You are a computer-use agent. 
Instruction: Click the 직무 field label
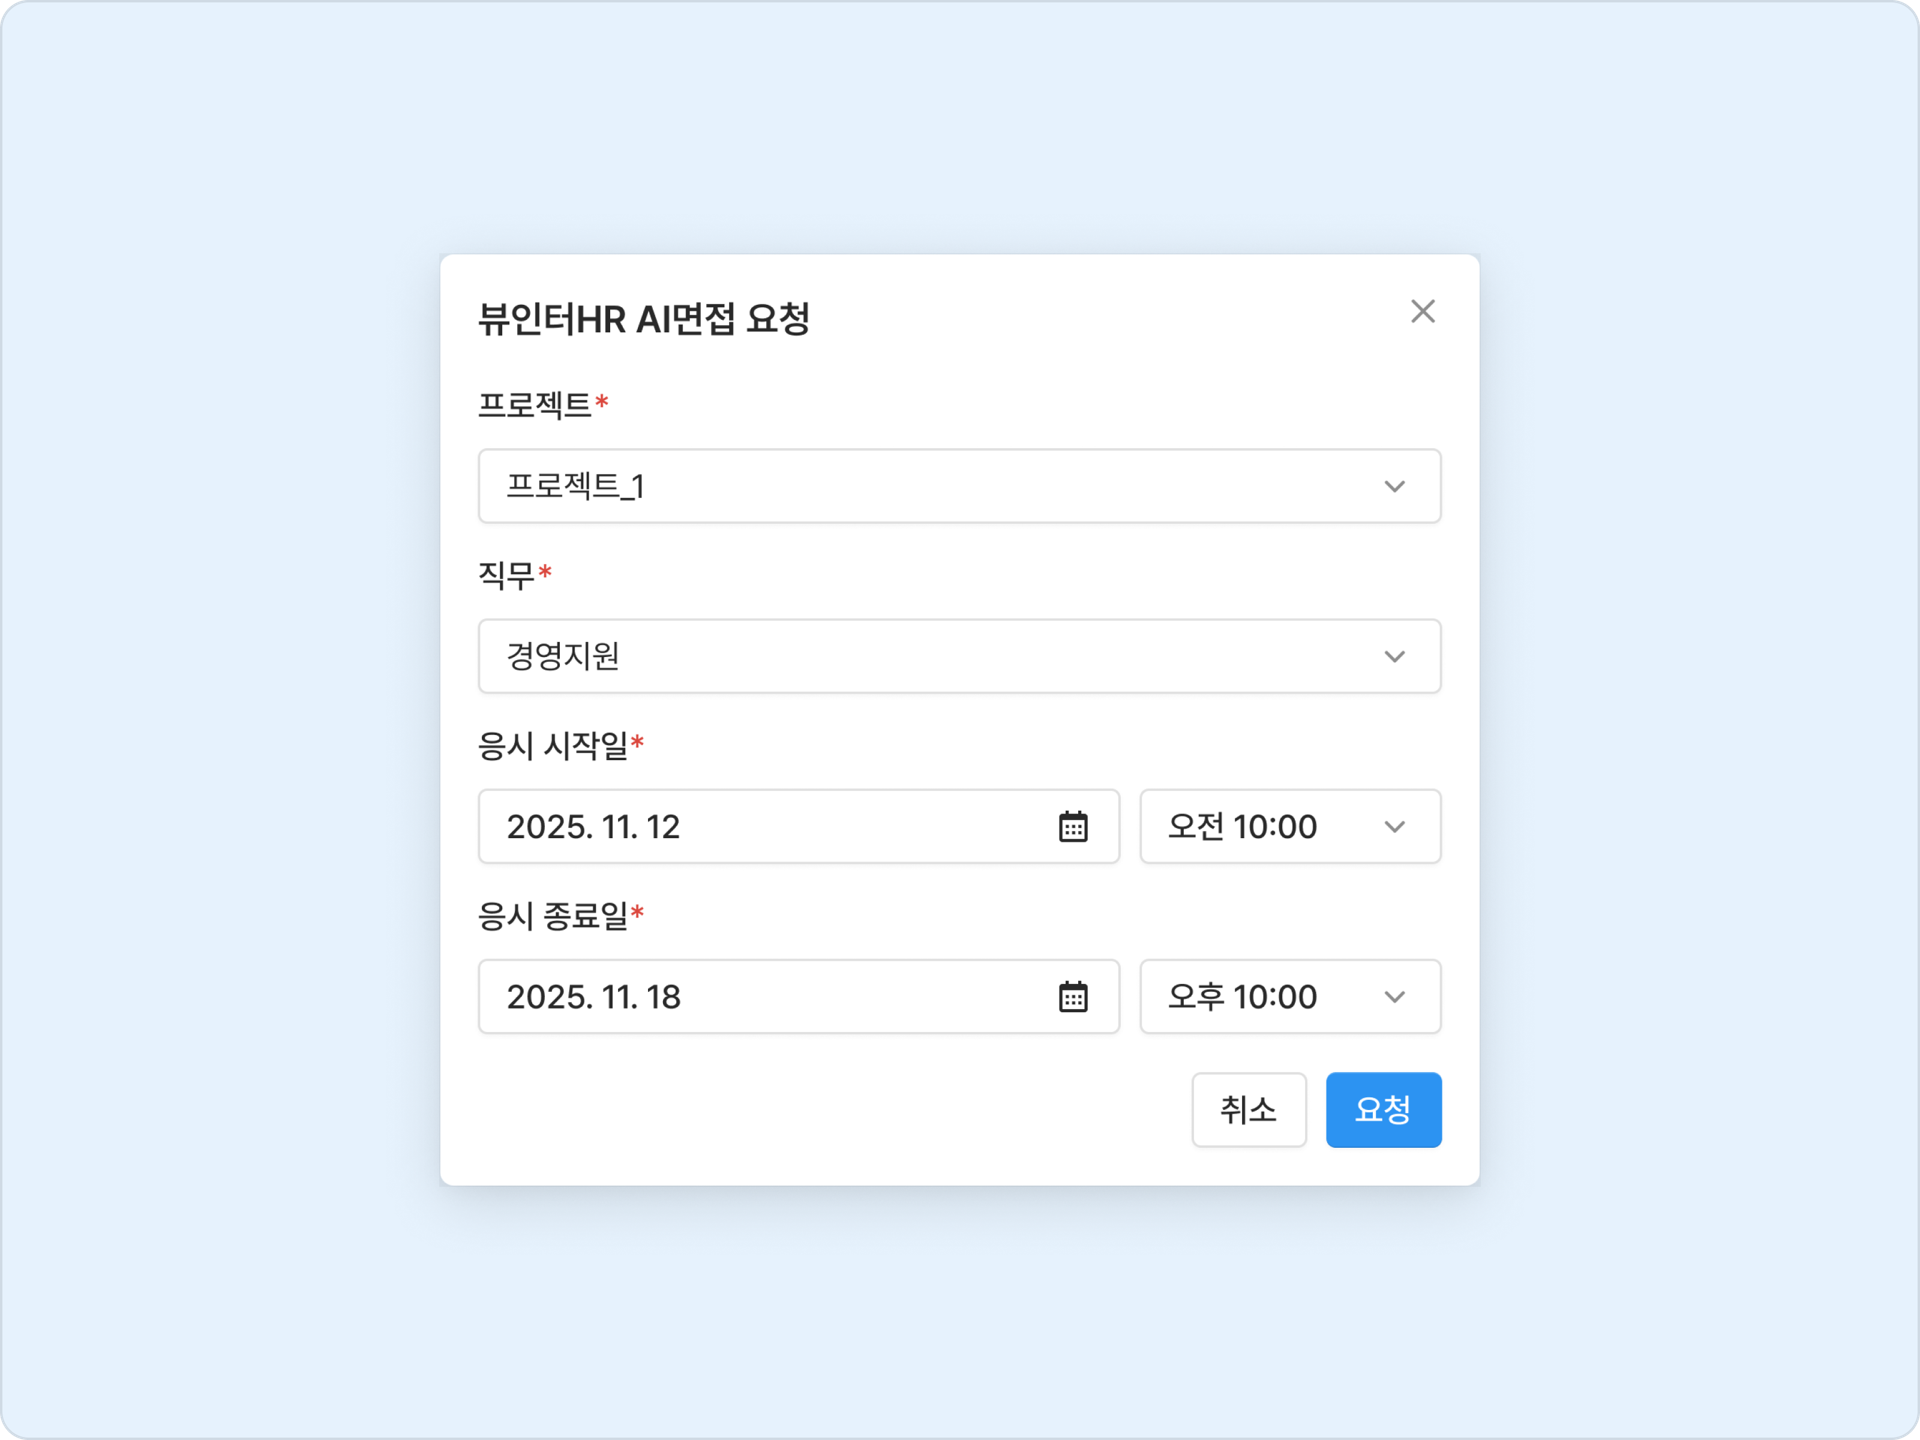pyautogui.click(x=507, y=575)
